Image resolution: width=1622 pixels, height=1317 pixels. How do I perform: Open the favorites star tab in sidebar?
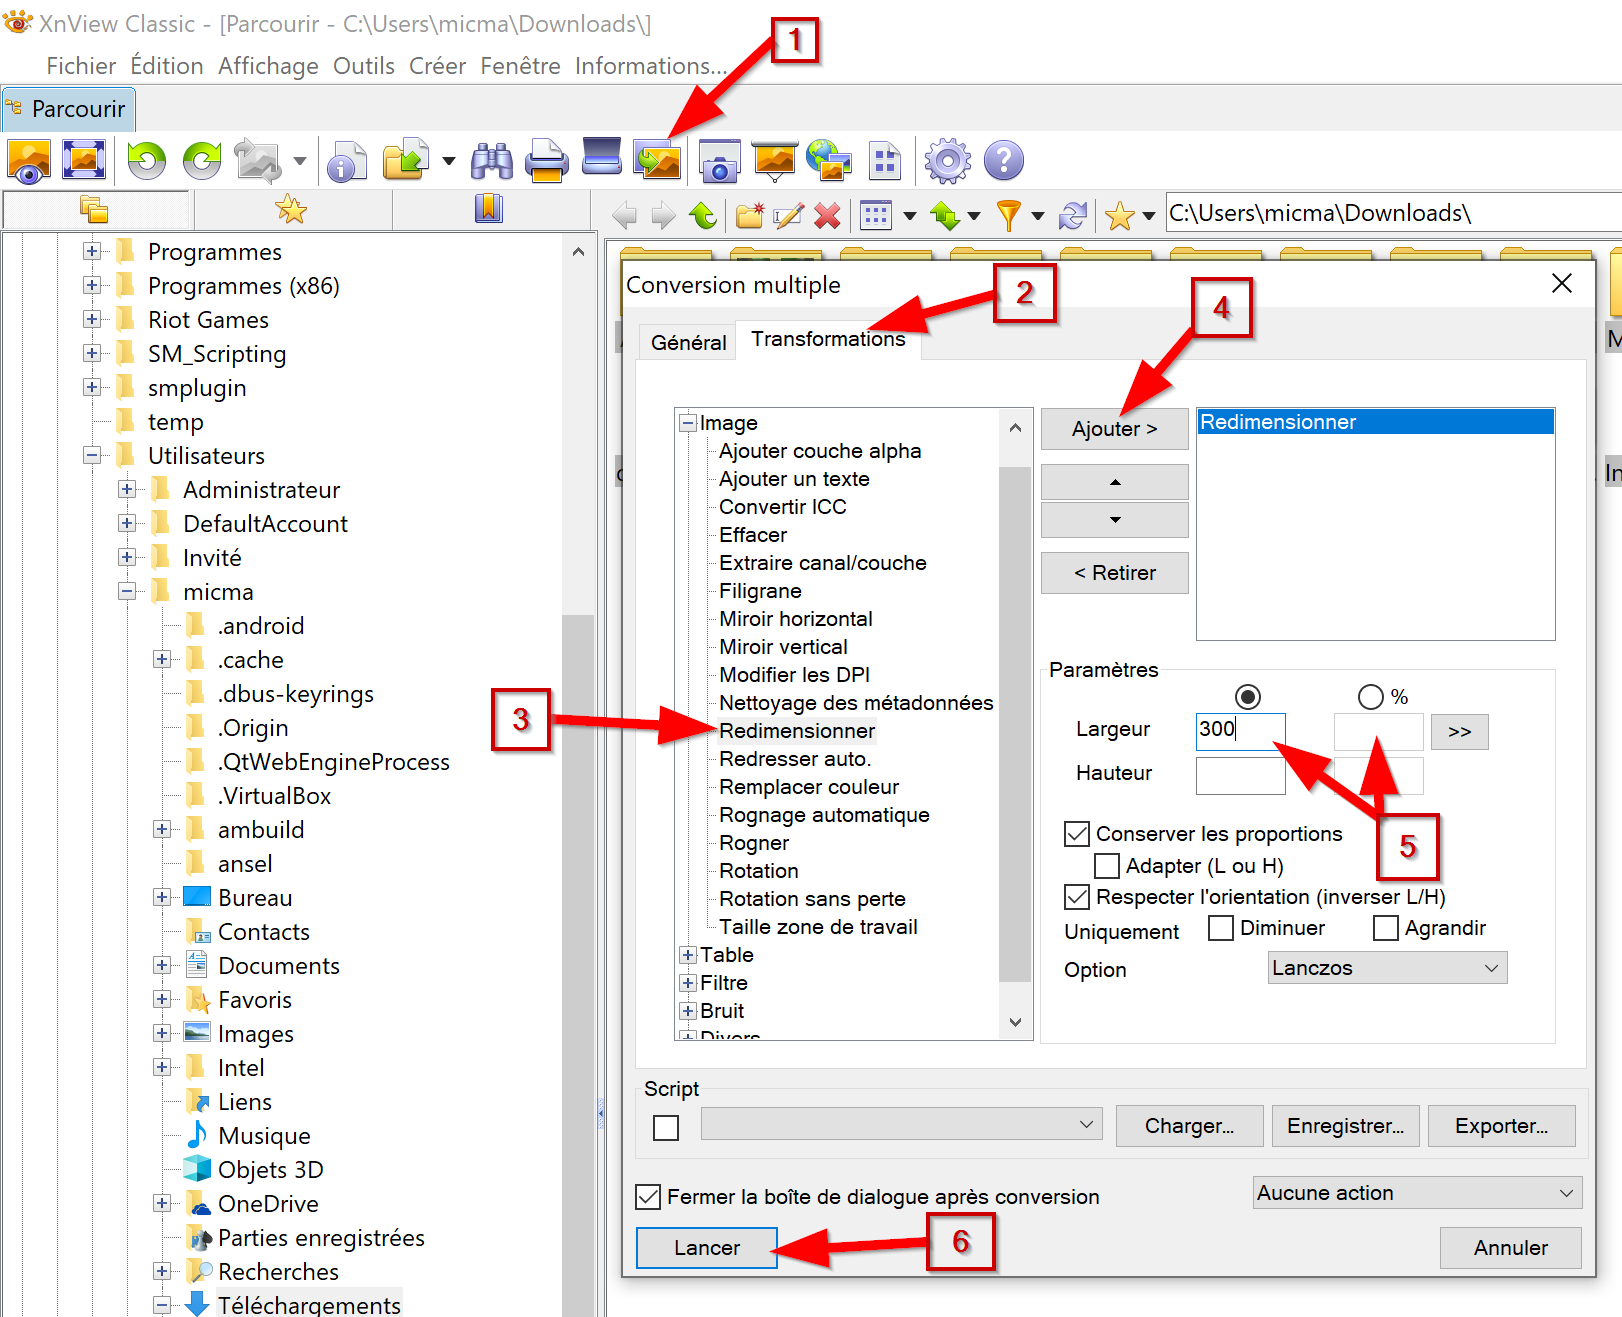coord(291,210)
